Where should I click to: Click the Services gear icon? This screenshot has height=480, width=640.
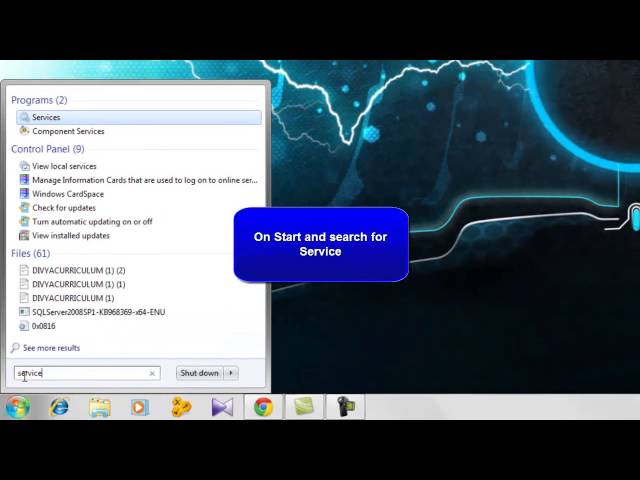[x=25, y=118]
